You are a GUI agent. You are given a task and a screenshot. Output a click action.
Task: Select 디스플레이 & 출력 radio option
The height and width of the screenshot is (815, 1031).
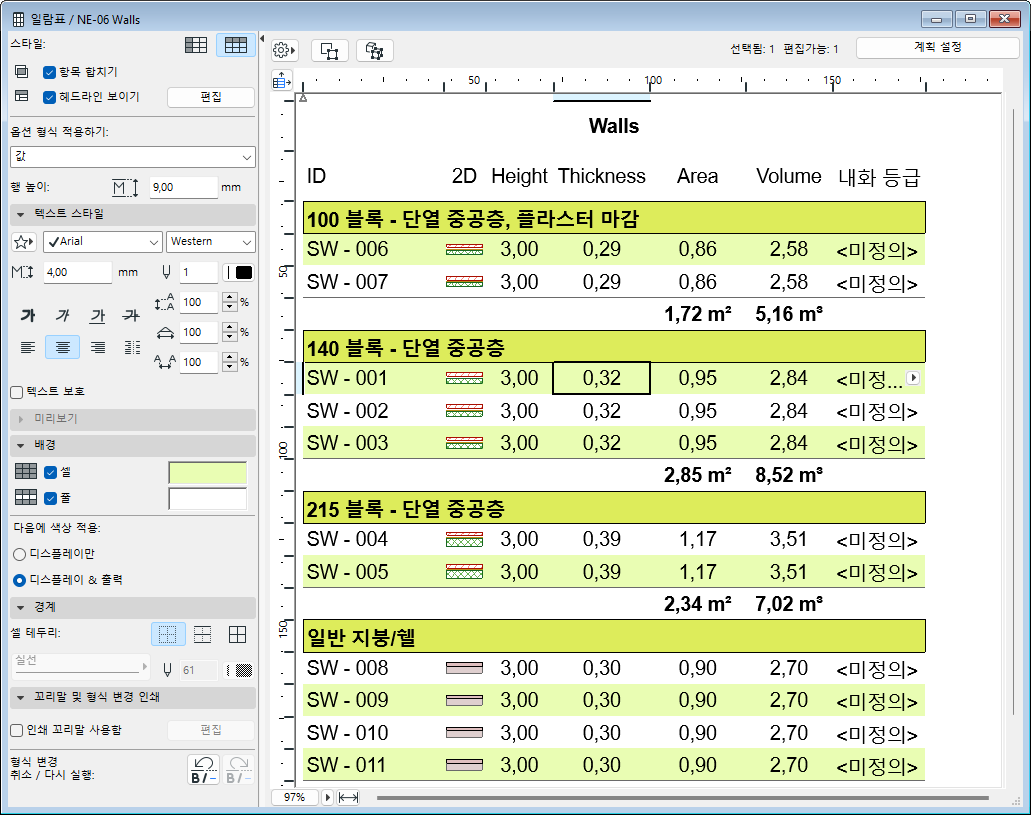point(19,580)
